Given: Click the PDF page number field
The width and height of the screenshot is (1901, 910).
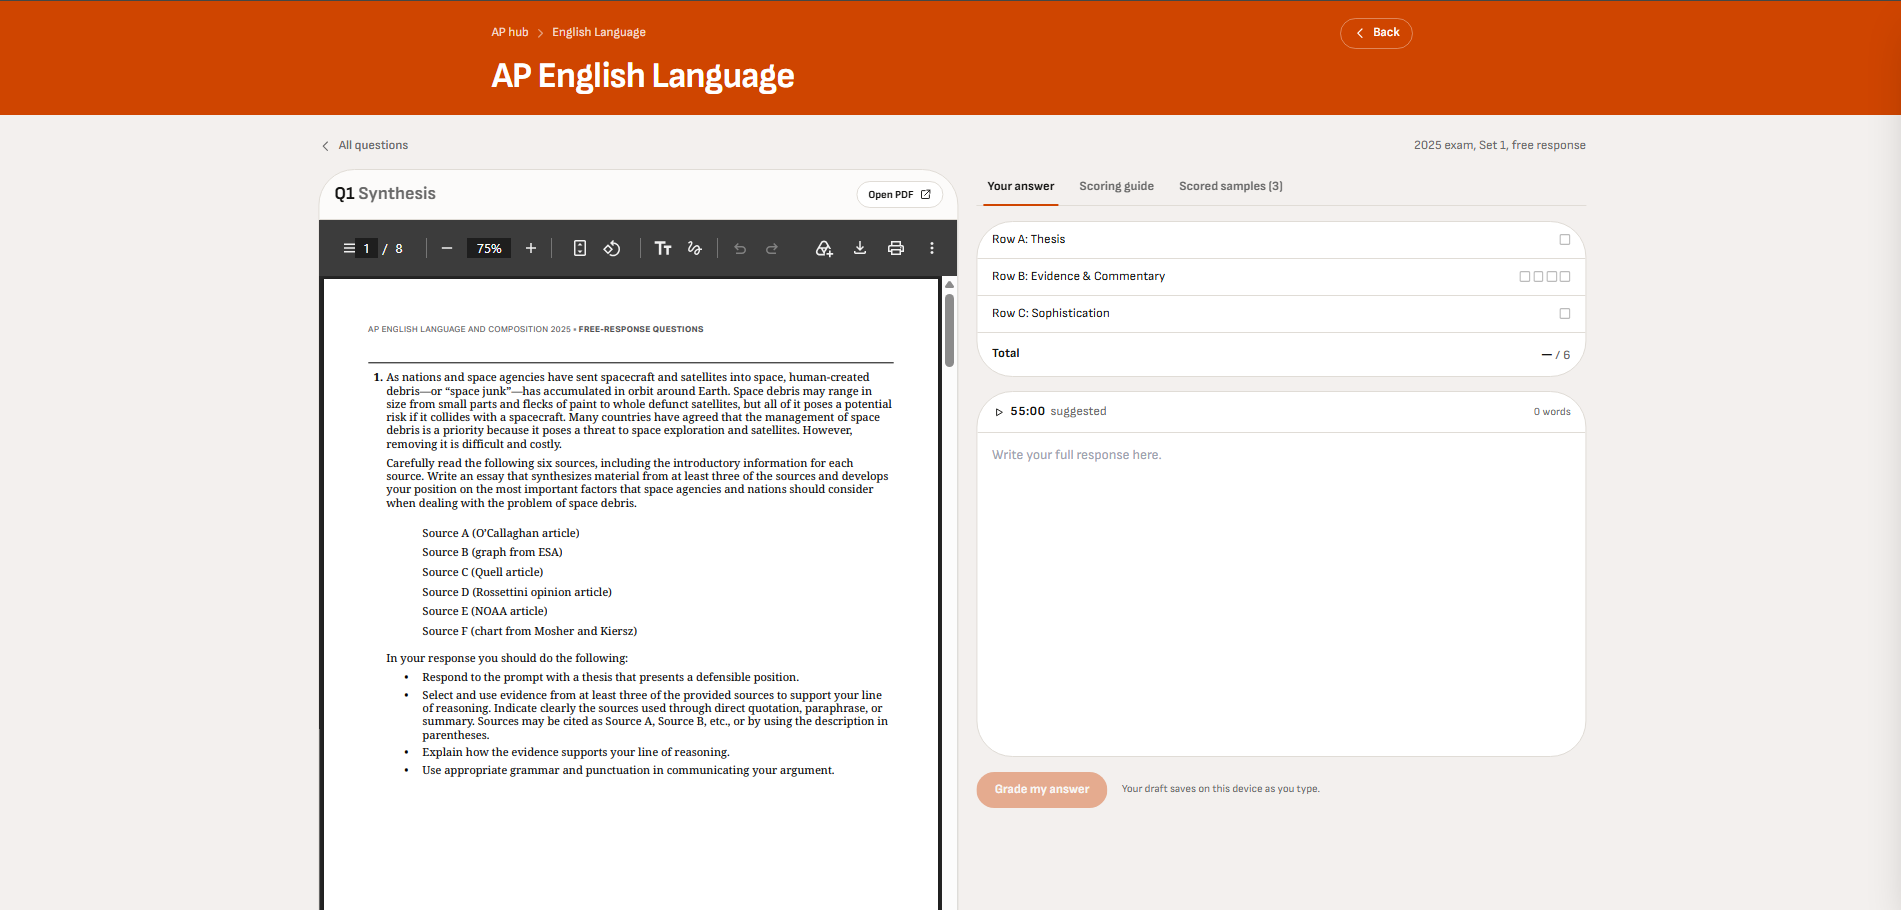Looking at the screenshot, I should pos(367,249).
